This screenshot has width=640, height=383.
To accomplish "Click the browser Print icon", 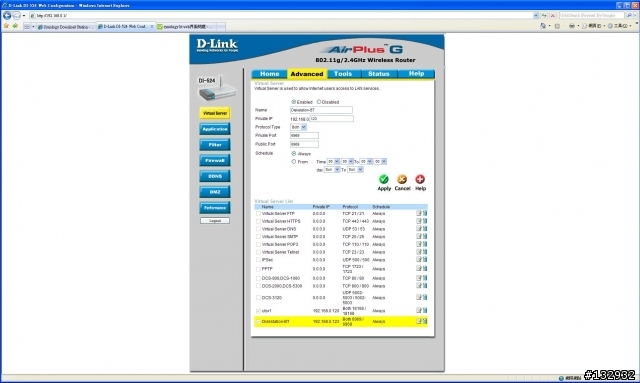I will pos(571,26).
